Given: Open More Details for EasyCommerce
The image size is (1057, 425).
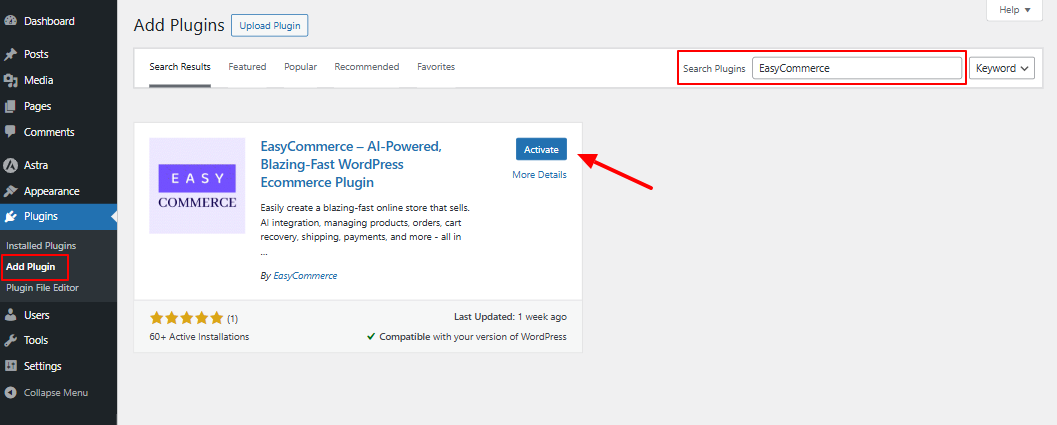Looking at the screenshot, I should [x=539, y=175].
